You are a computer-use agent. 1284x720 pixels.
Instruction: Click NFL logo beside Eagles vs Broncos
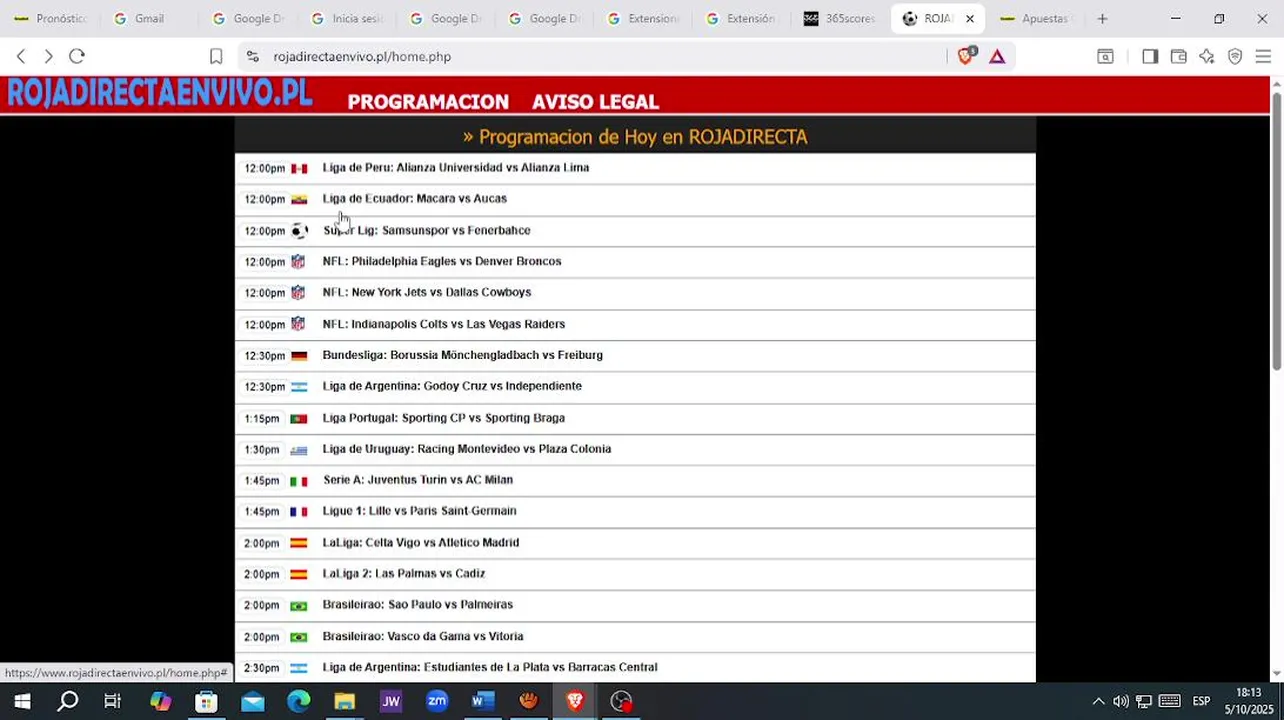[x=298, y=261]
